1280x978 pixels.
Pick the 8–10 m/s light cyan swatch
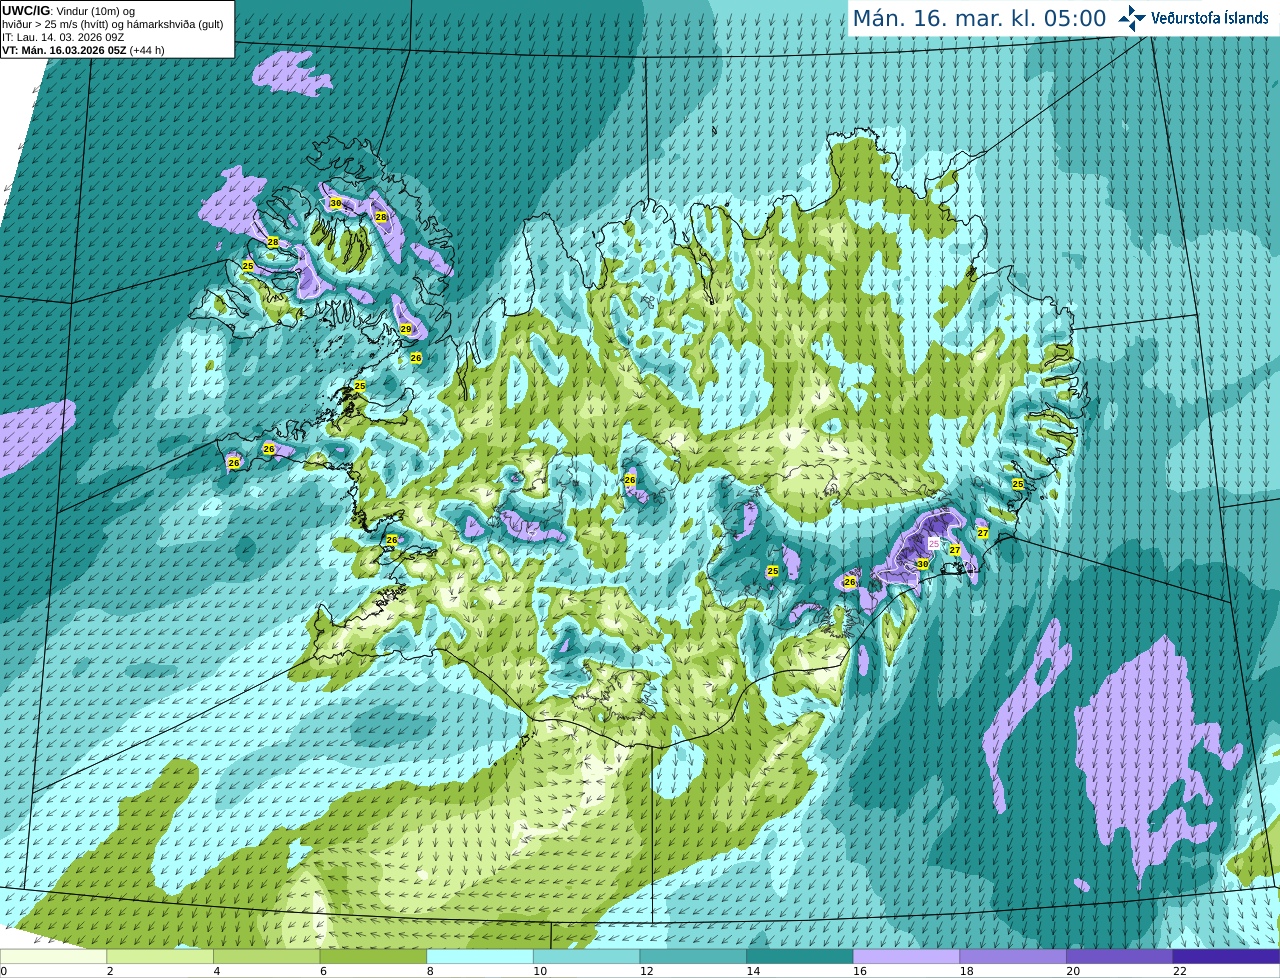click(480, 957)
